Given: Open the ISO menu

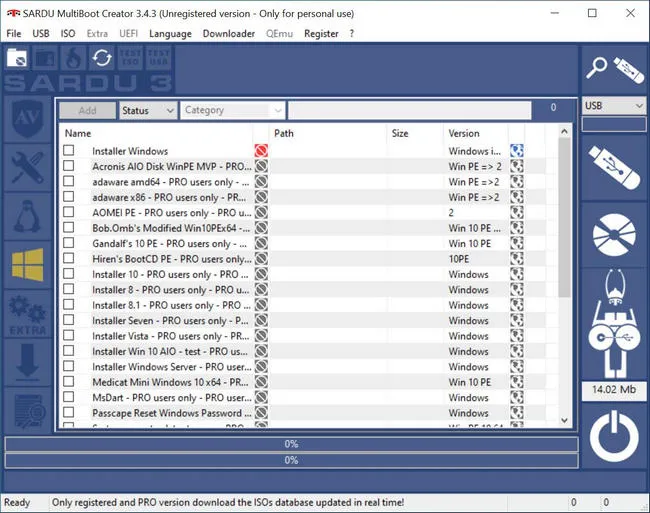Looking at the screenshot, I should click(68, 34).
